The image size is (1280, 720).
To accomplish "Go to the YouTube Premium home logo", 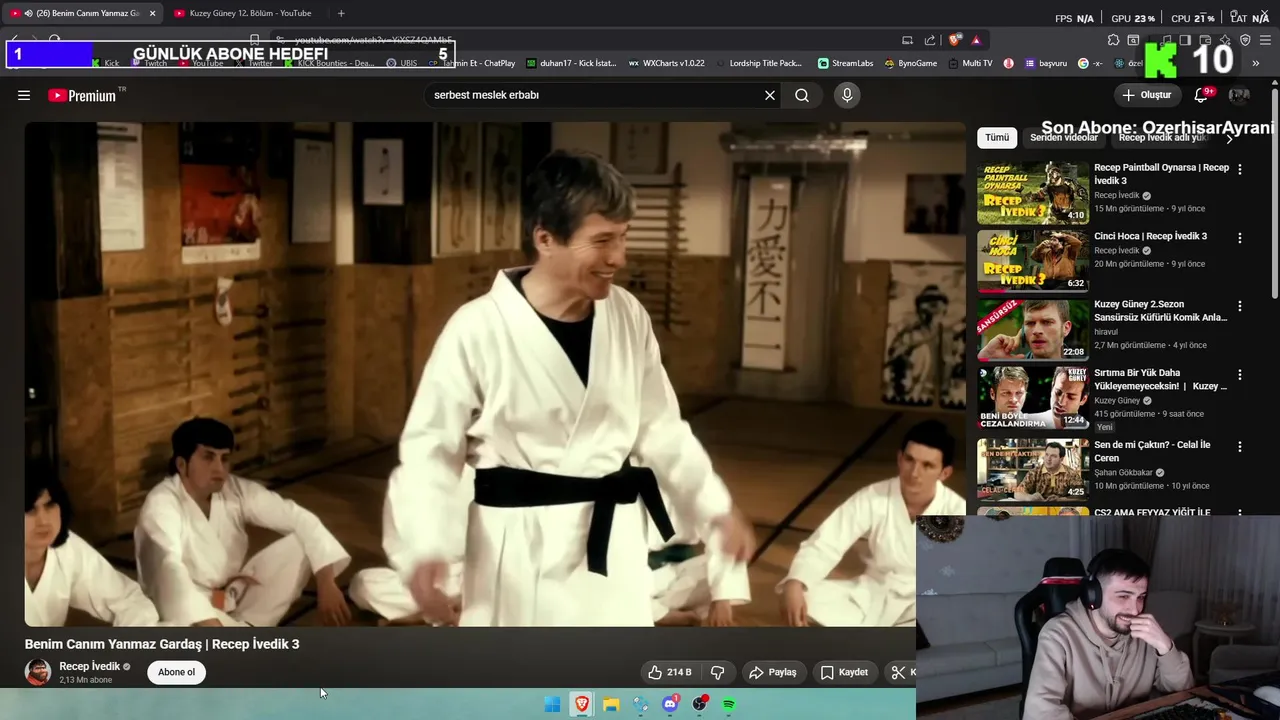I will click(x=84, y=95).
